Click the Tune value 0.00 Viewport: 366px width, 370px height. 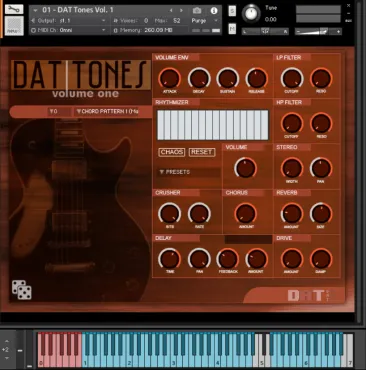(x=271, y=19)
